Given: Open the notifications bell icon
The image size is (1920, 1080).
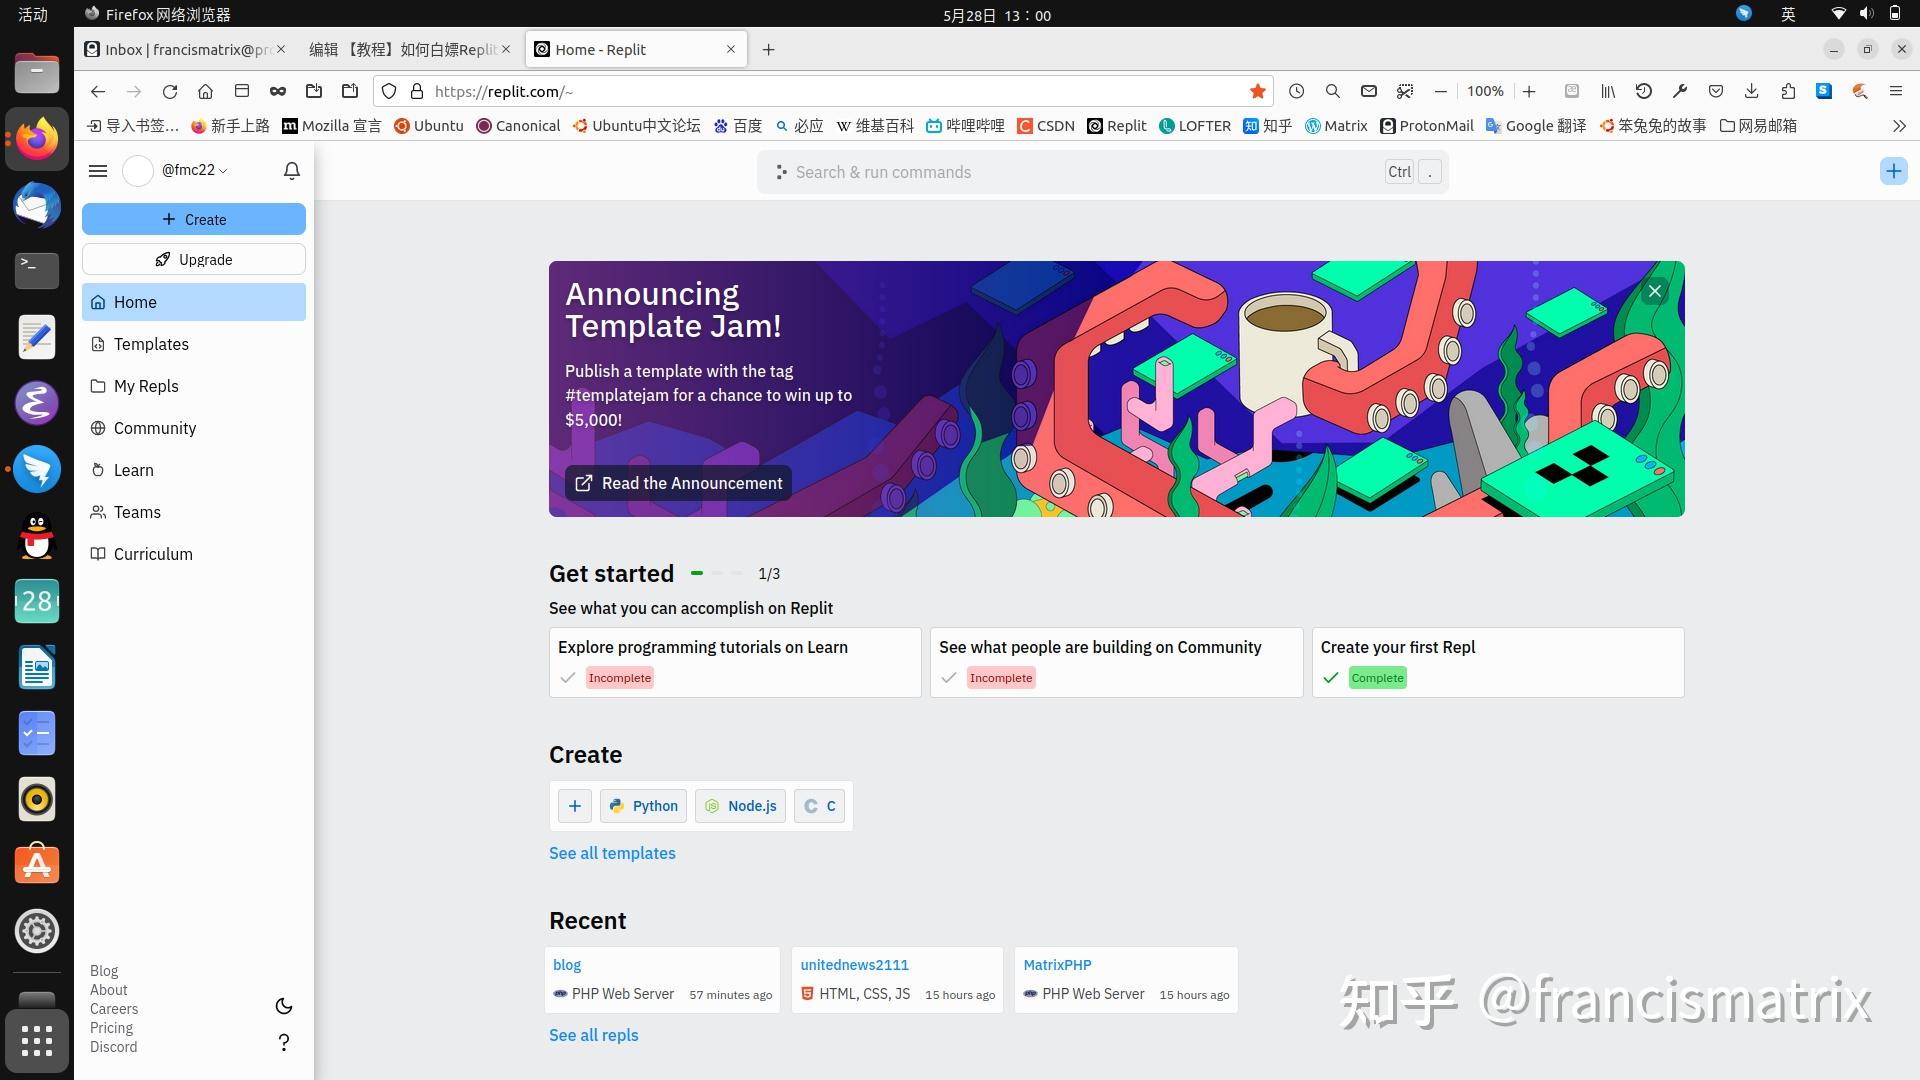Looking at the screenshot, I should [x=290, y=171].
